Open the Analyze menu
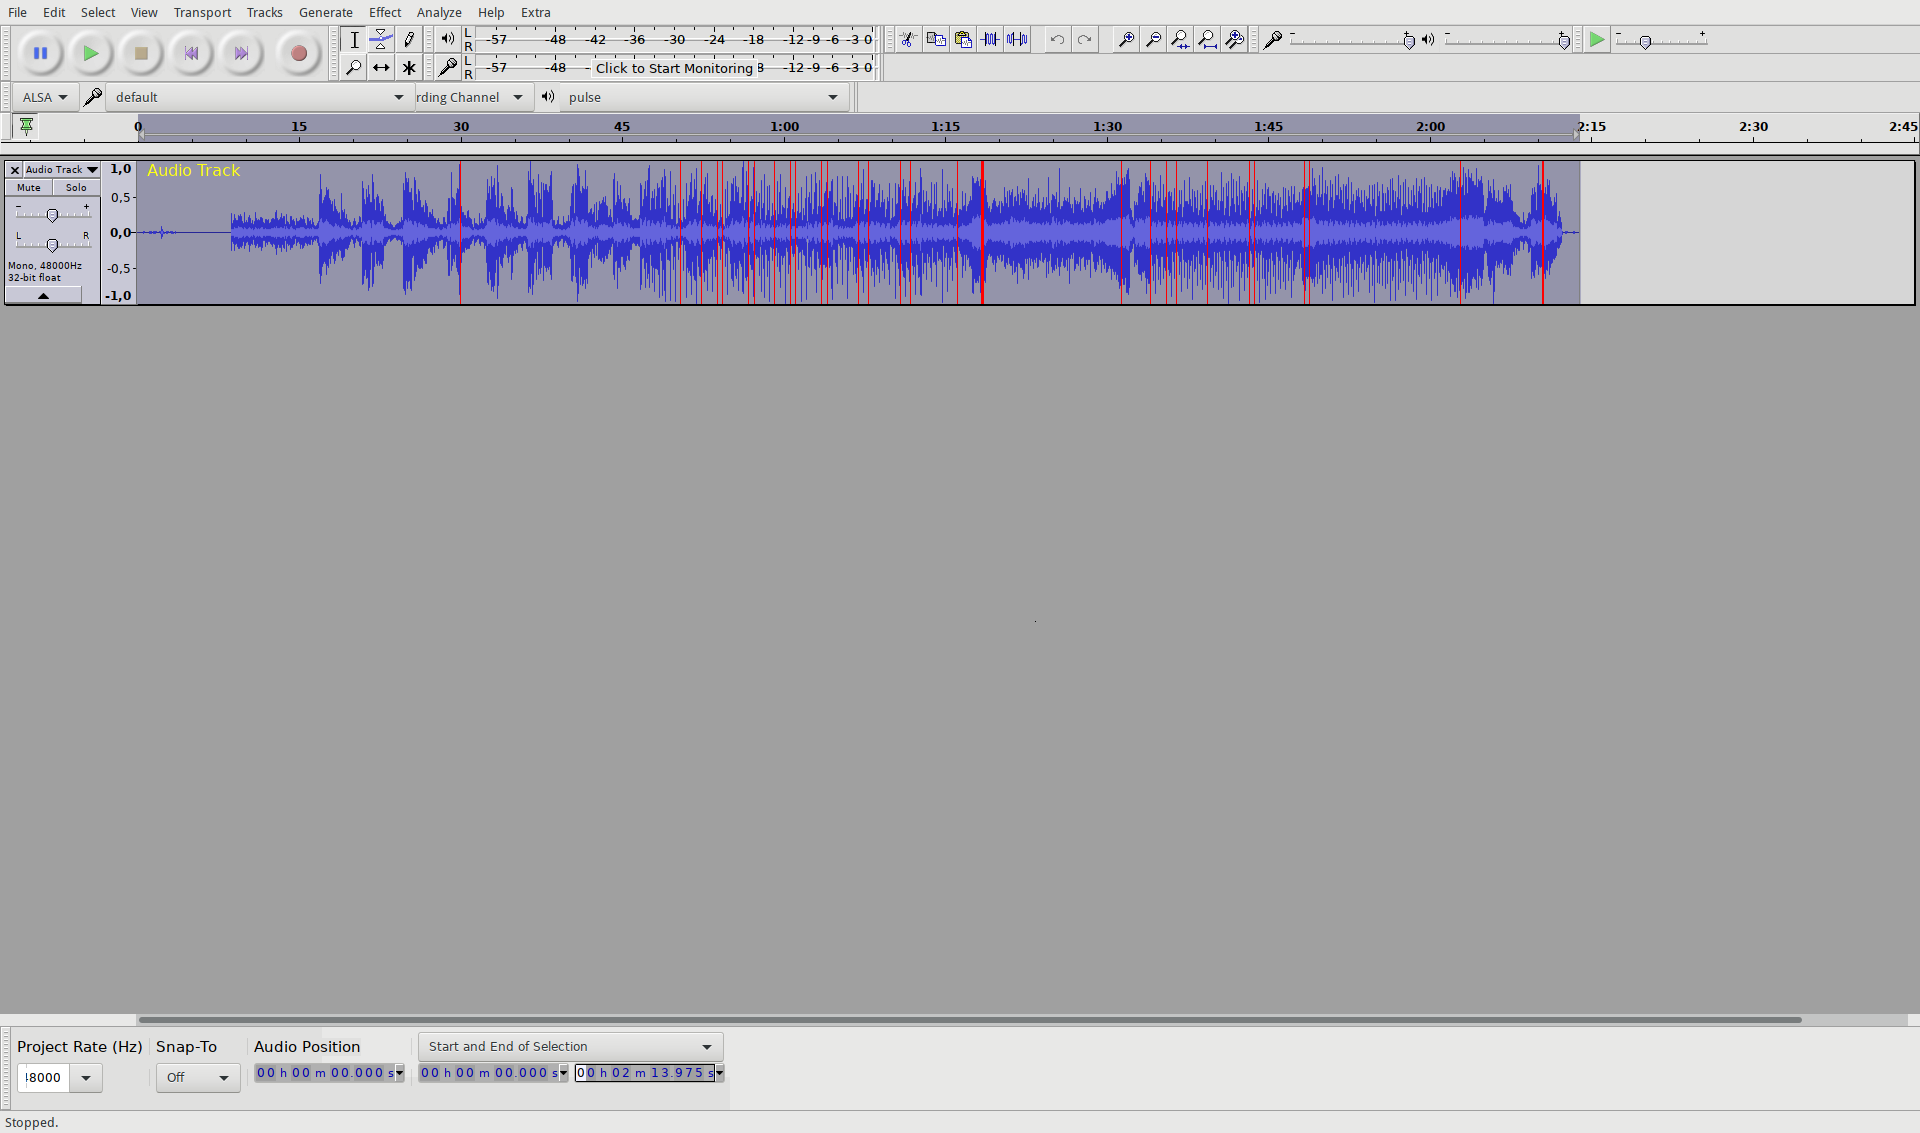 (439, 12)
